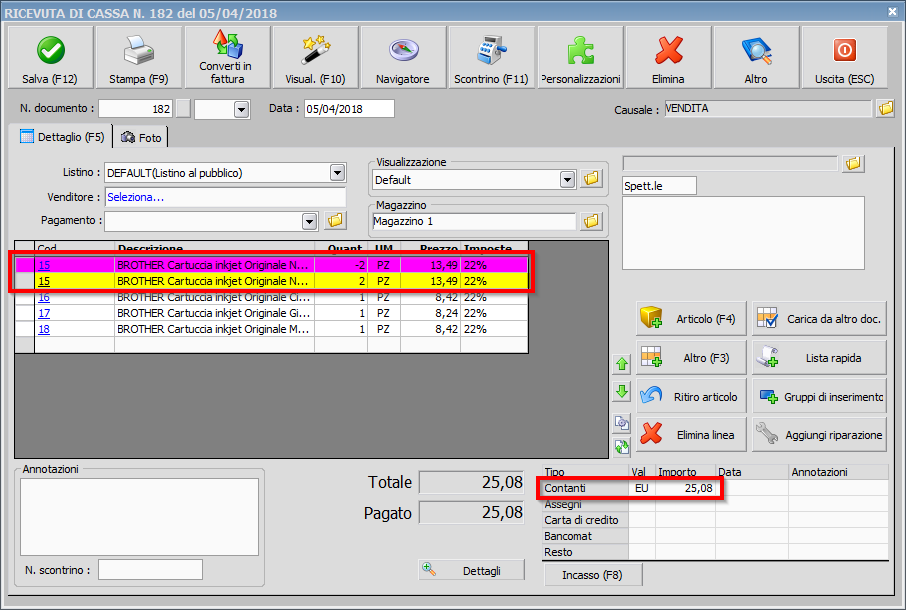Open the dropdown next to N. documento
The width and height of the screenshot is (906, 610).
[x=242, y=109]
